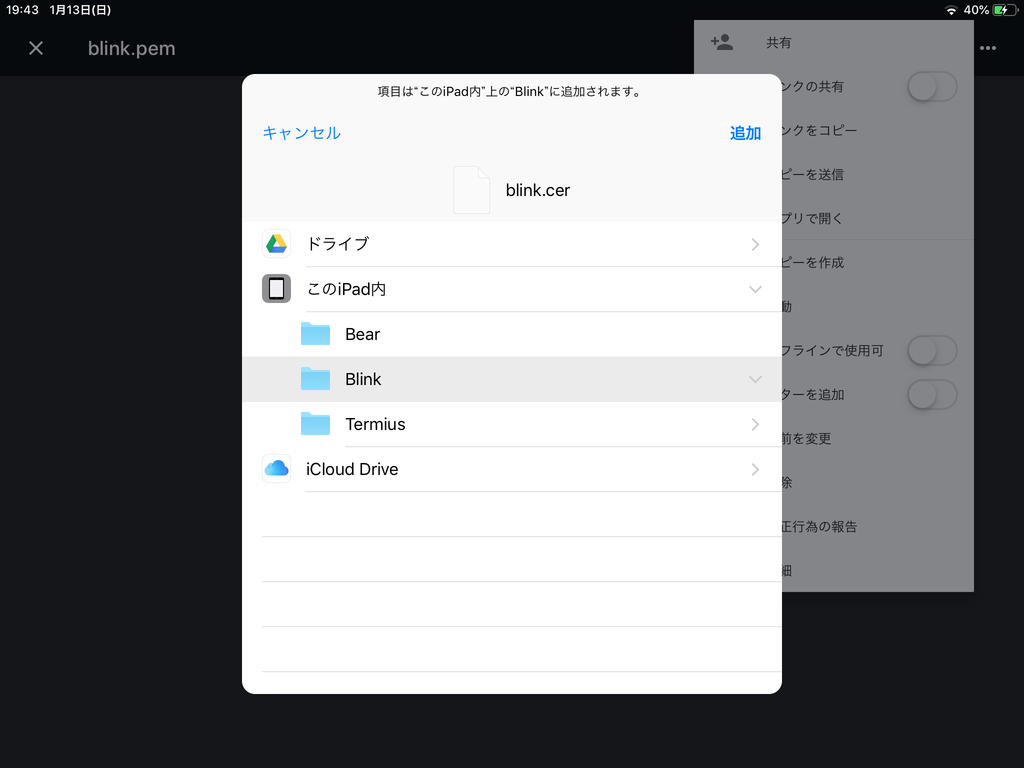The image size is (1024, 768).
Task: Select the Termius folder name
Action: (376, 424)
